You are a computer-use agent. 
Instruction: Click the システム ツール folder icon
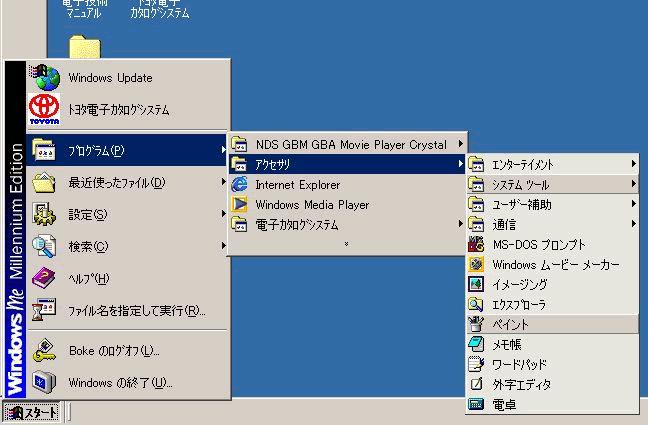tap(476, 184)
